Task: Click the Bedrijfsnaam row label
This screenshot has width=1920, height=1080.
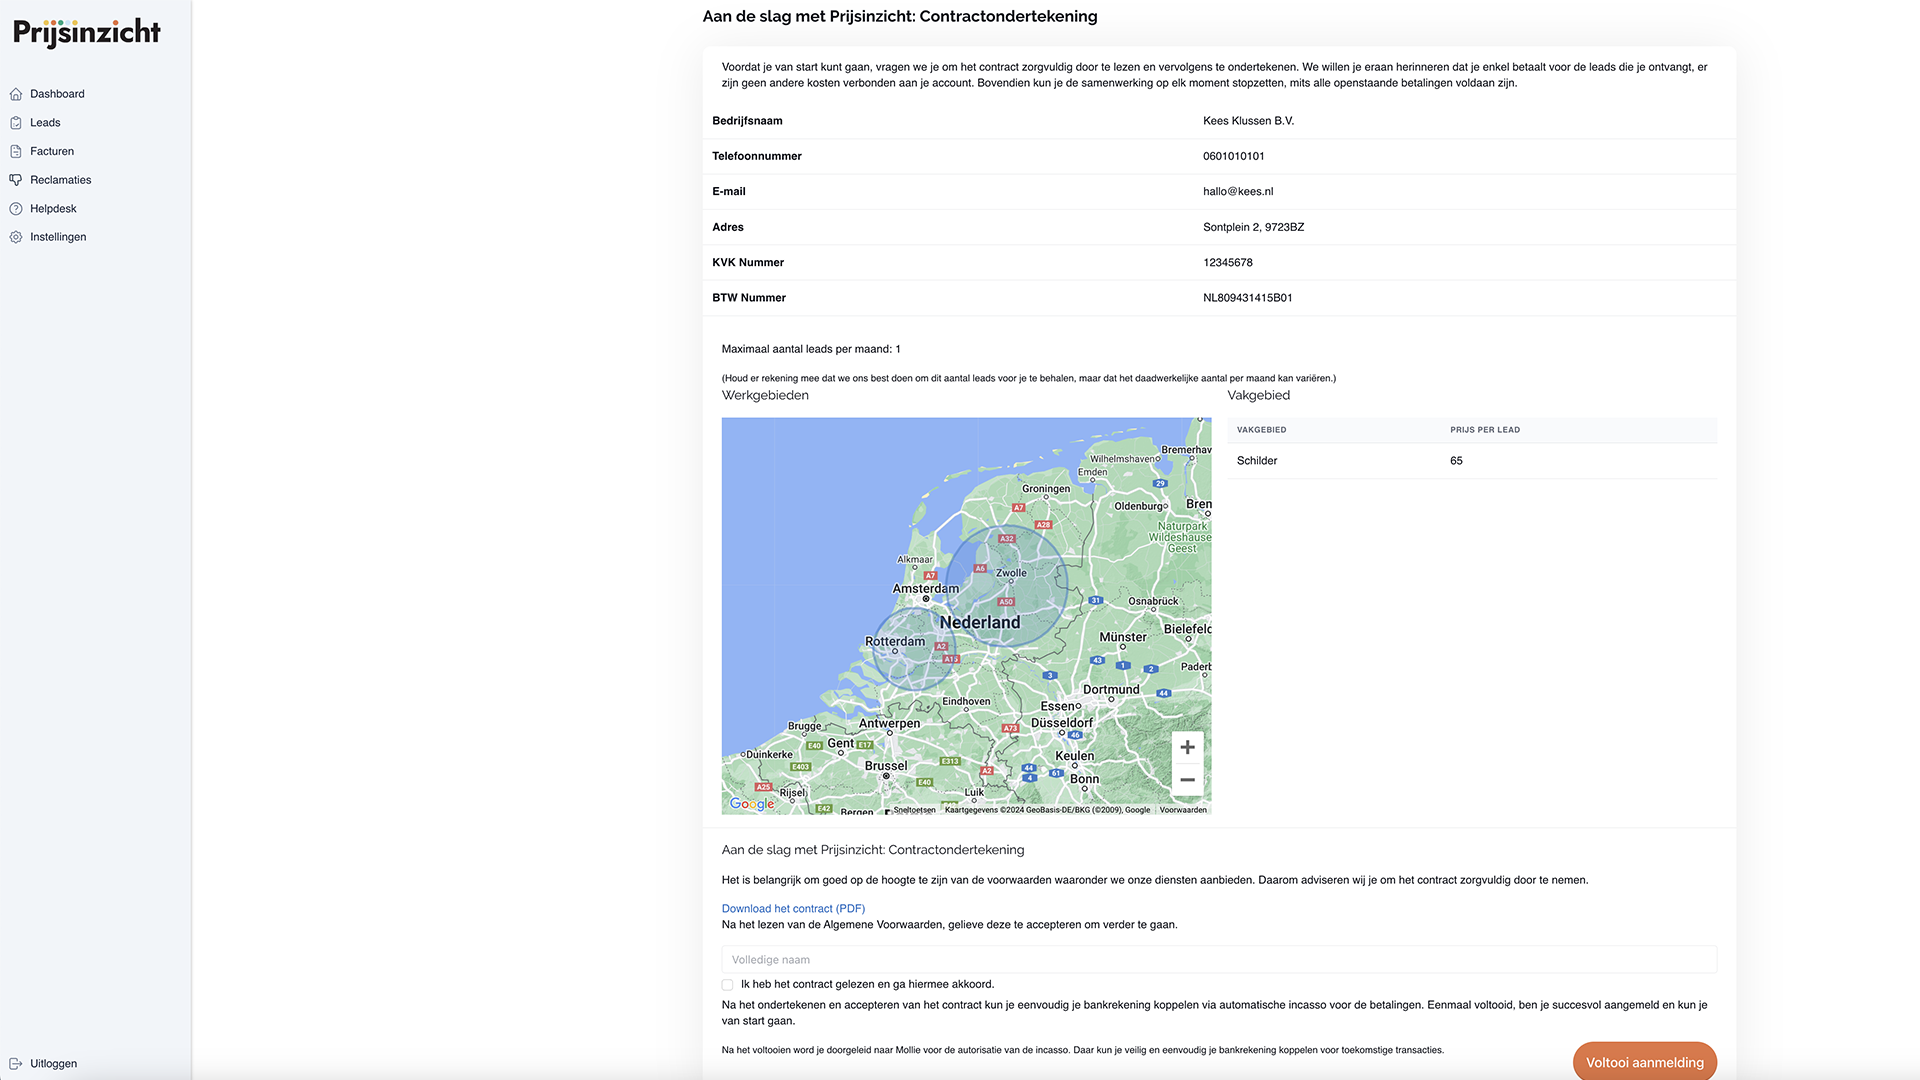Action: (747, 121)
